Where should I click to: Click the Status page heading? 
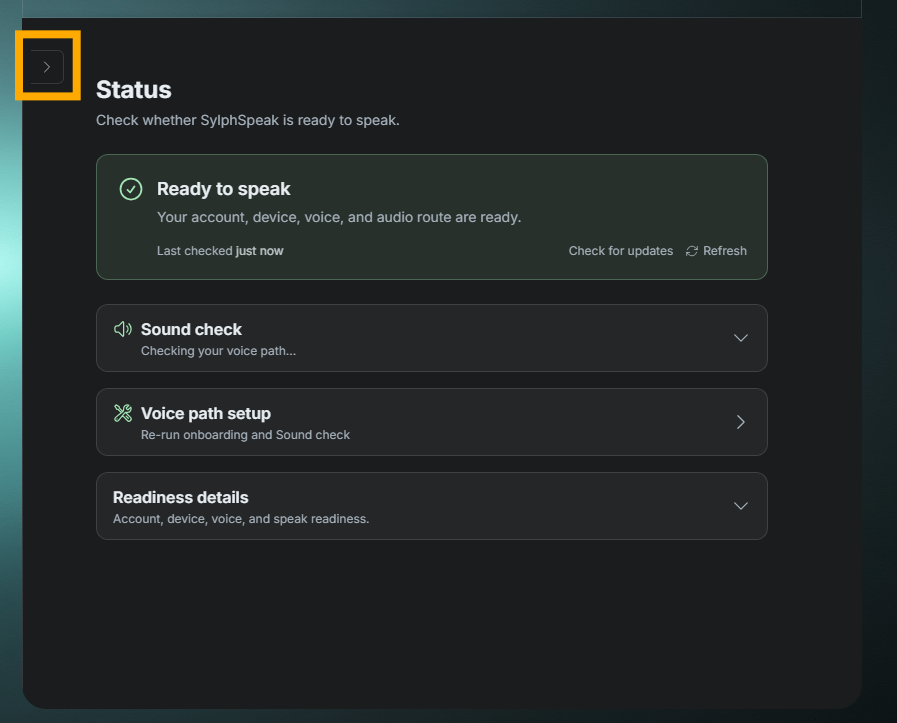134,90
